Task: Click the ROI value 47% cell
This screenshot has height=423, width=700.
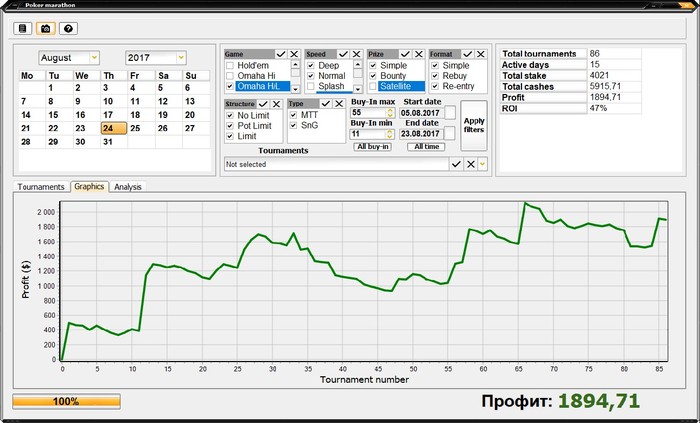Action: point(614,108)
